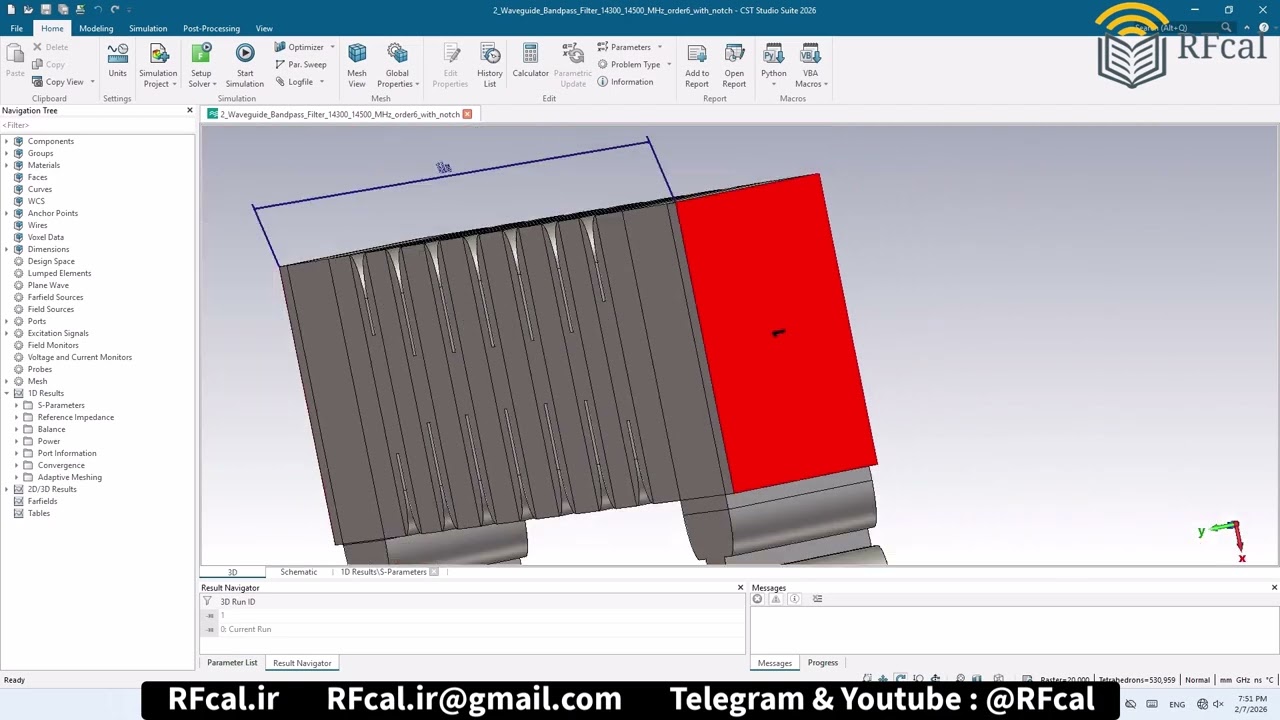Image resolution: width=1280 pixels, height=720 pixels.
Task: Close the Messages panel
Action: click(1274, 588)
